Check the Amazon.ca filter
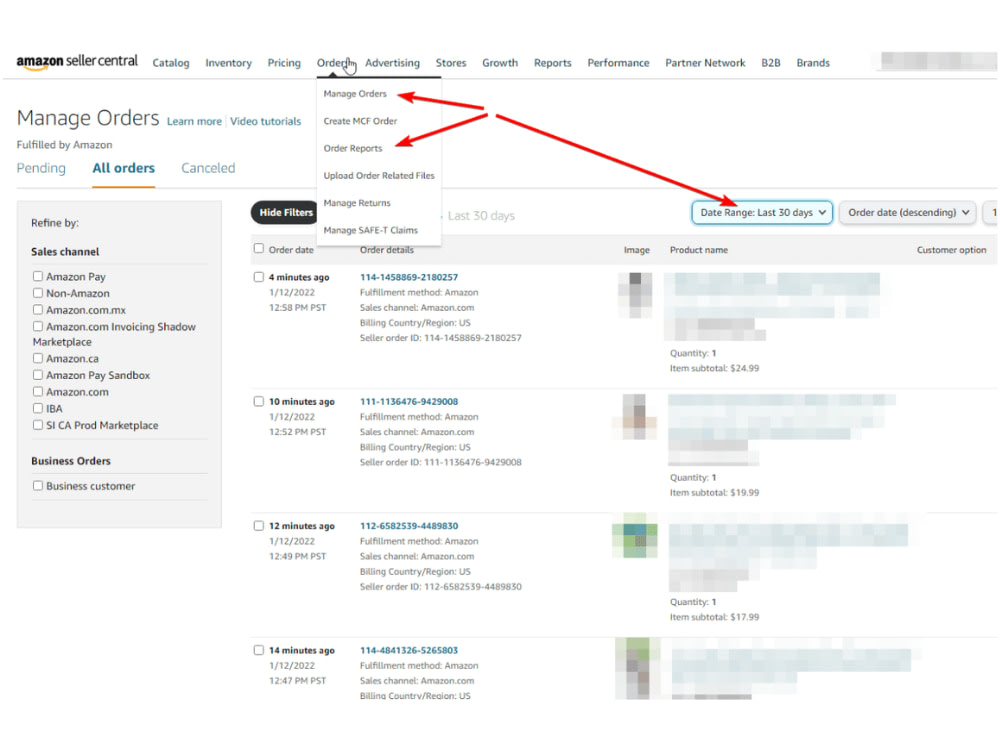The image size is (1000, 750). (38, 358)
